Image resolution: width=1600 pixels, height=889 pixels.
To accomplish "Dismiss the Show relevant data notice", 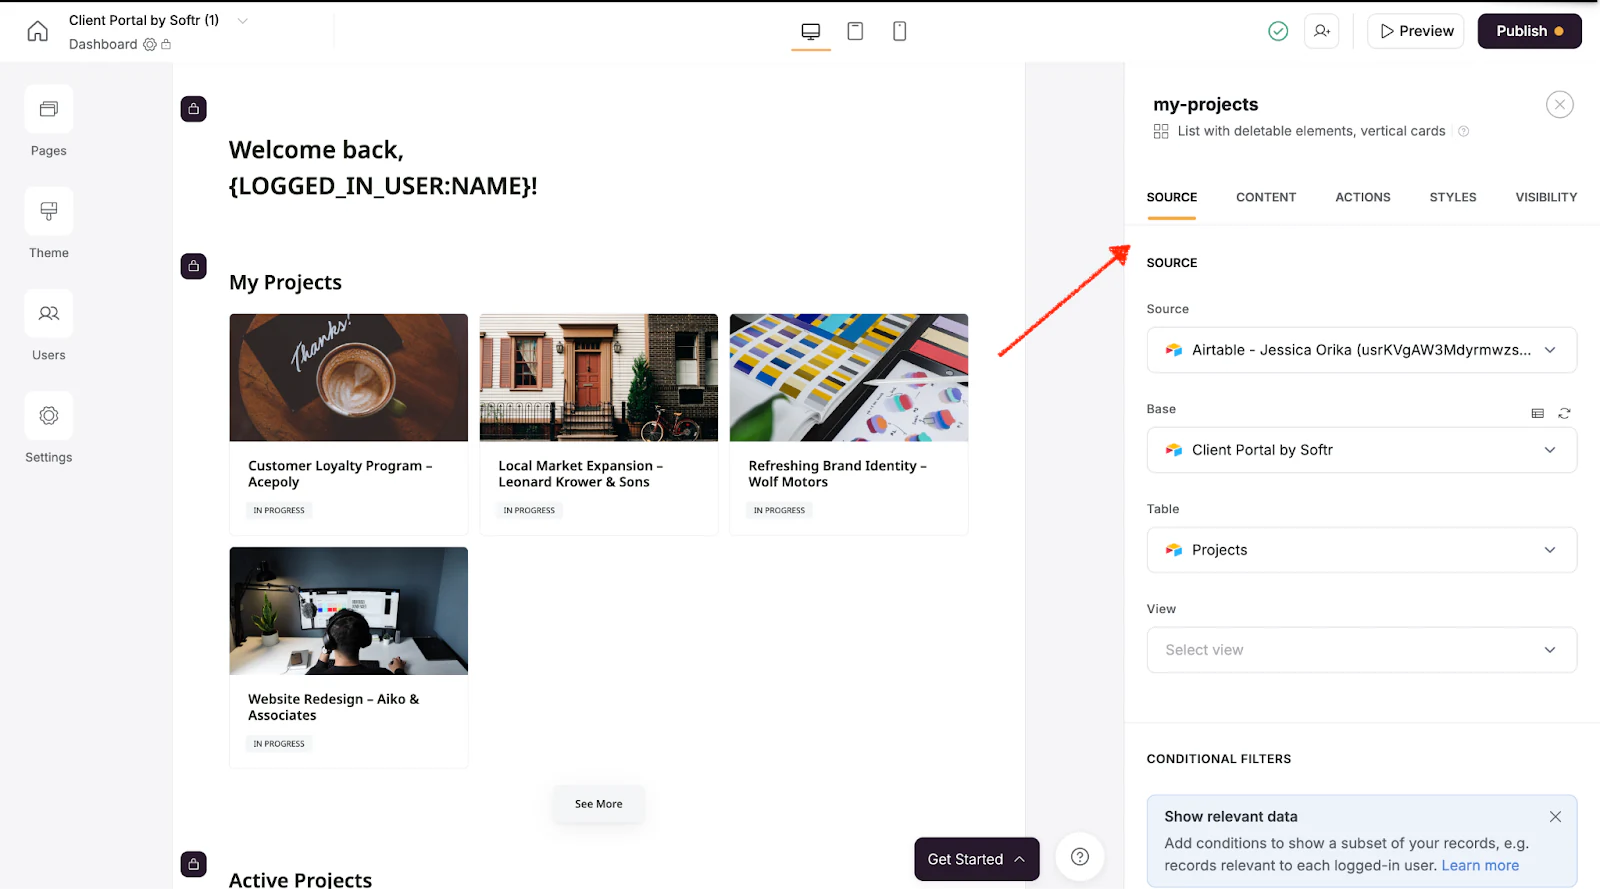I will 1555,817.
